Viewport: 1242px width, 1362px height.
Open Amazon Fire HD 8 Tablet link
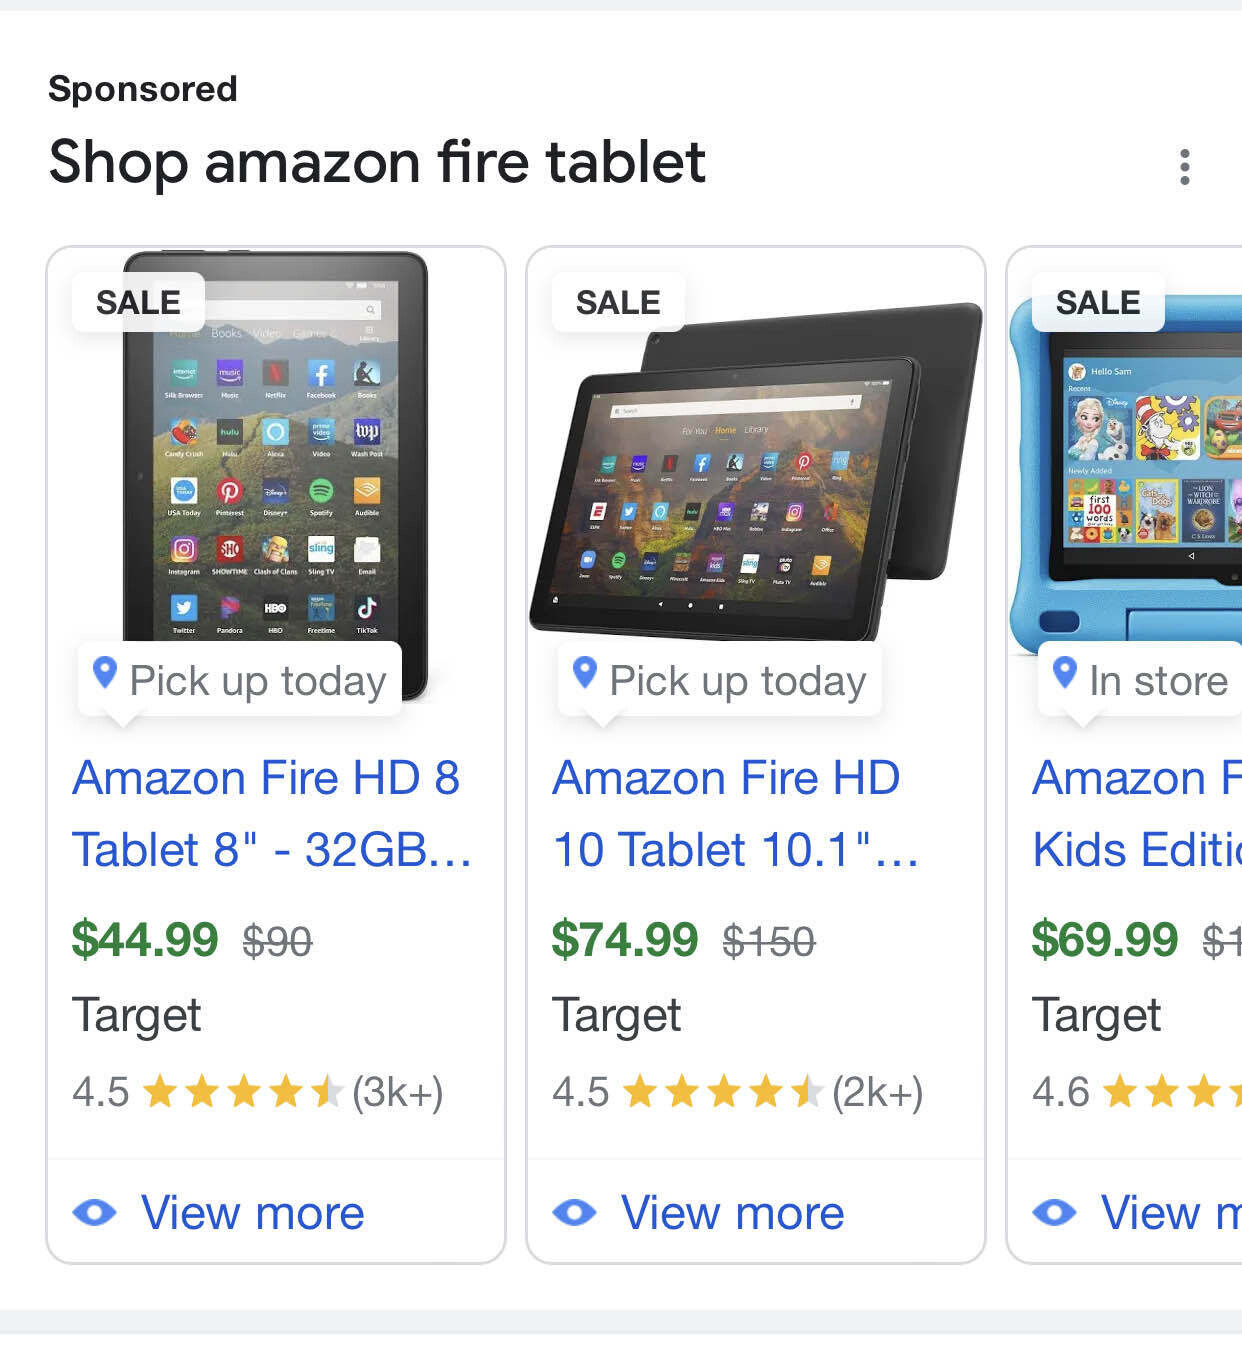tap(270, 813)
